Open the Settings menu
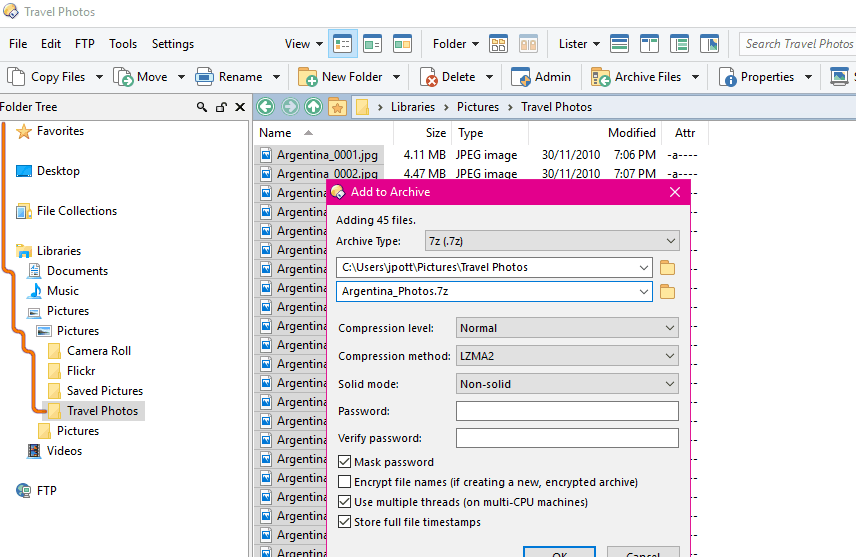Viewport: 856px width, 557px height. pyautogui.click(x=173, y=44)
